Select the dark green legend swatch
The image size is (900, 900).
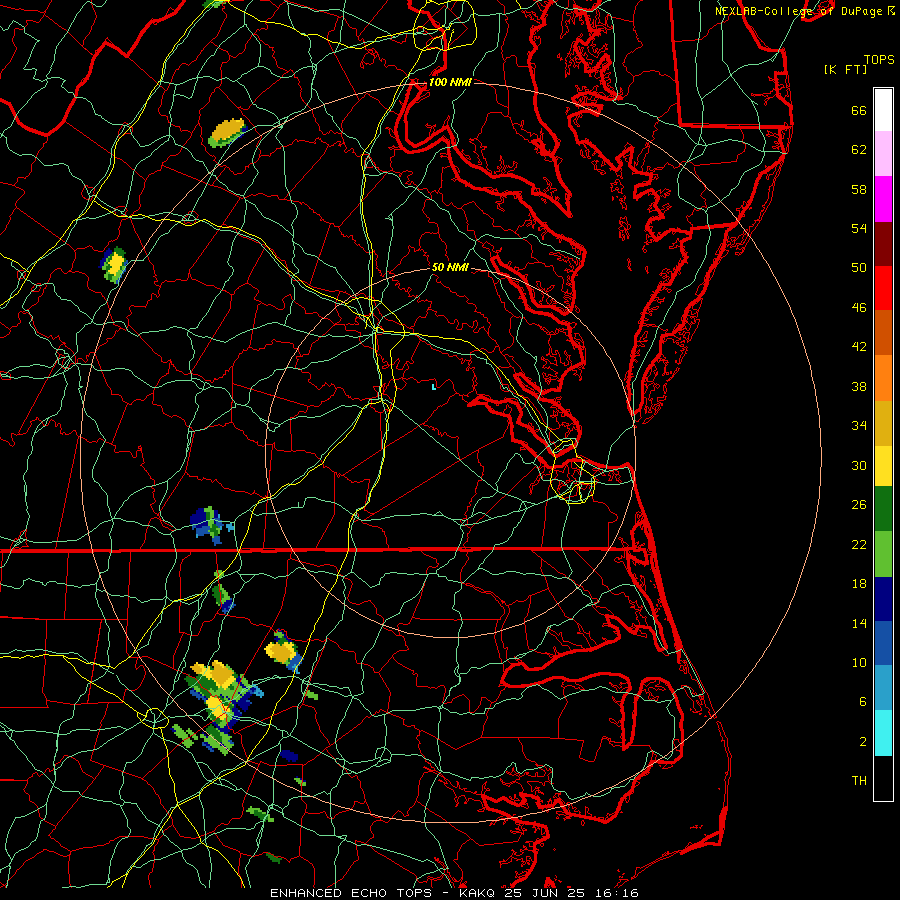pos(883,509)
